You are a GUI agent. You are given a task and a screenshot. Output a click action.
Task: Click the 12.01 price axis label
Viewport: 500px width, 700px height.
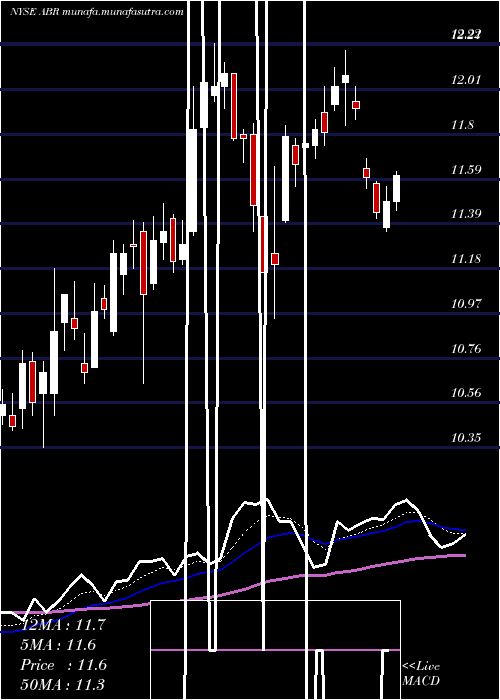[466, 80]
